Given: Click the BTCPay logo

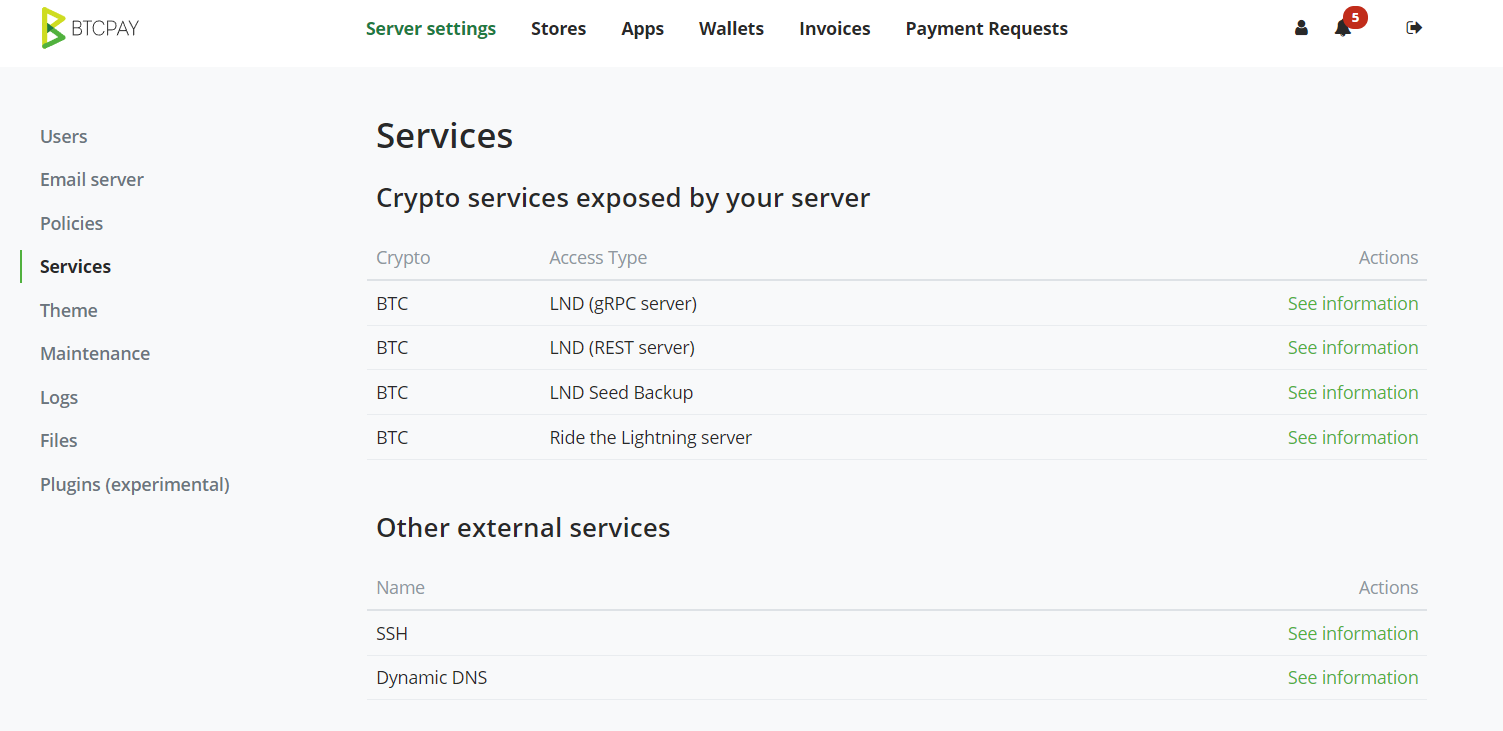Looking at the screenshot, I should [x=90, y=28].
